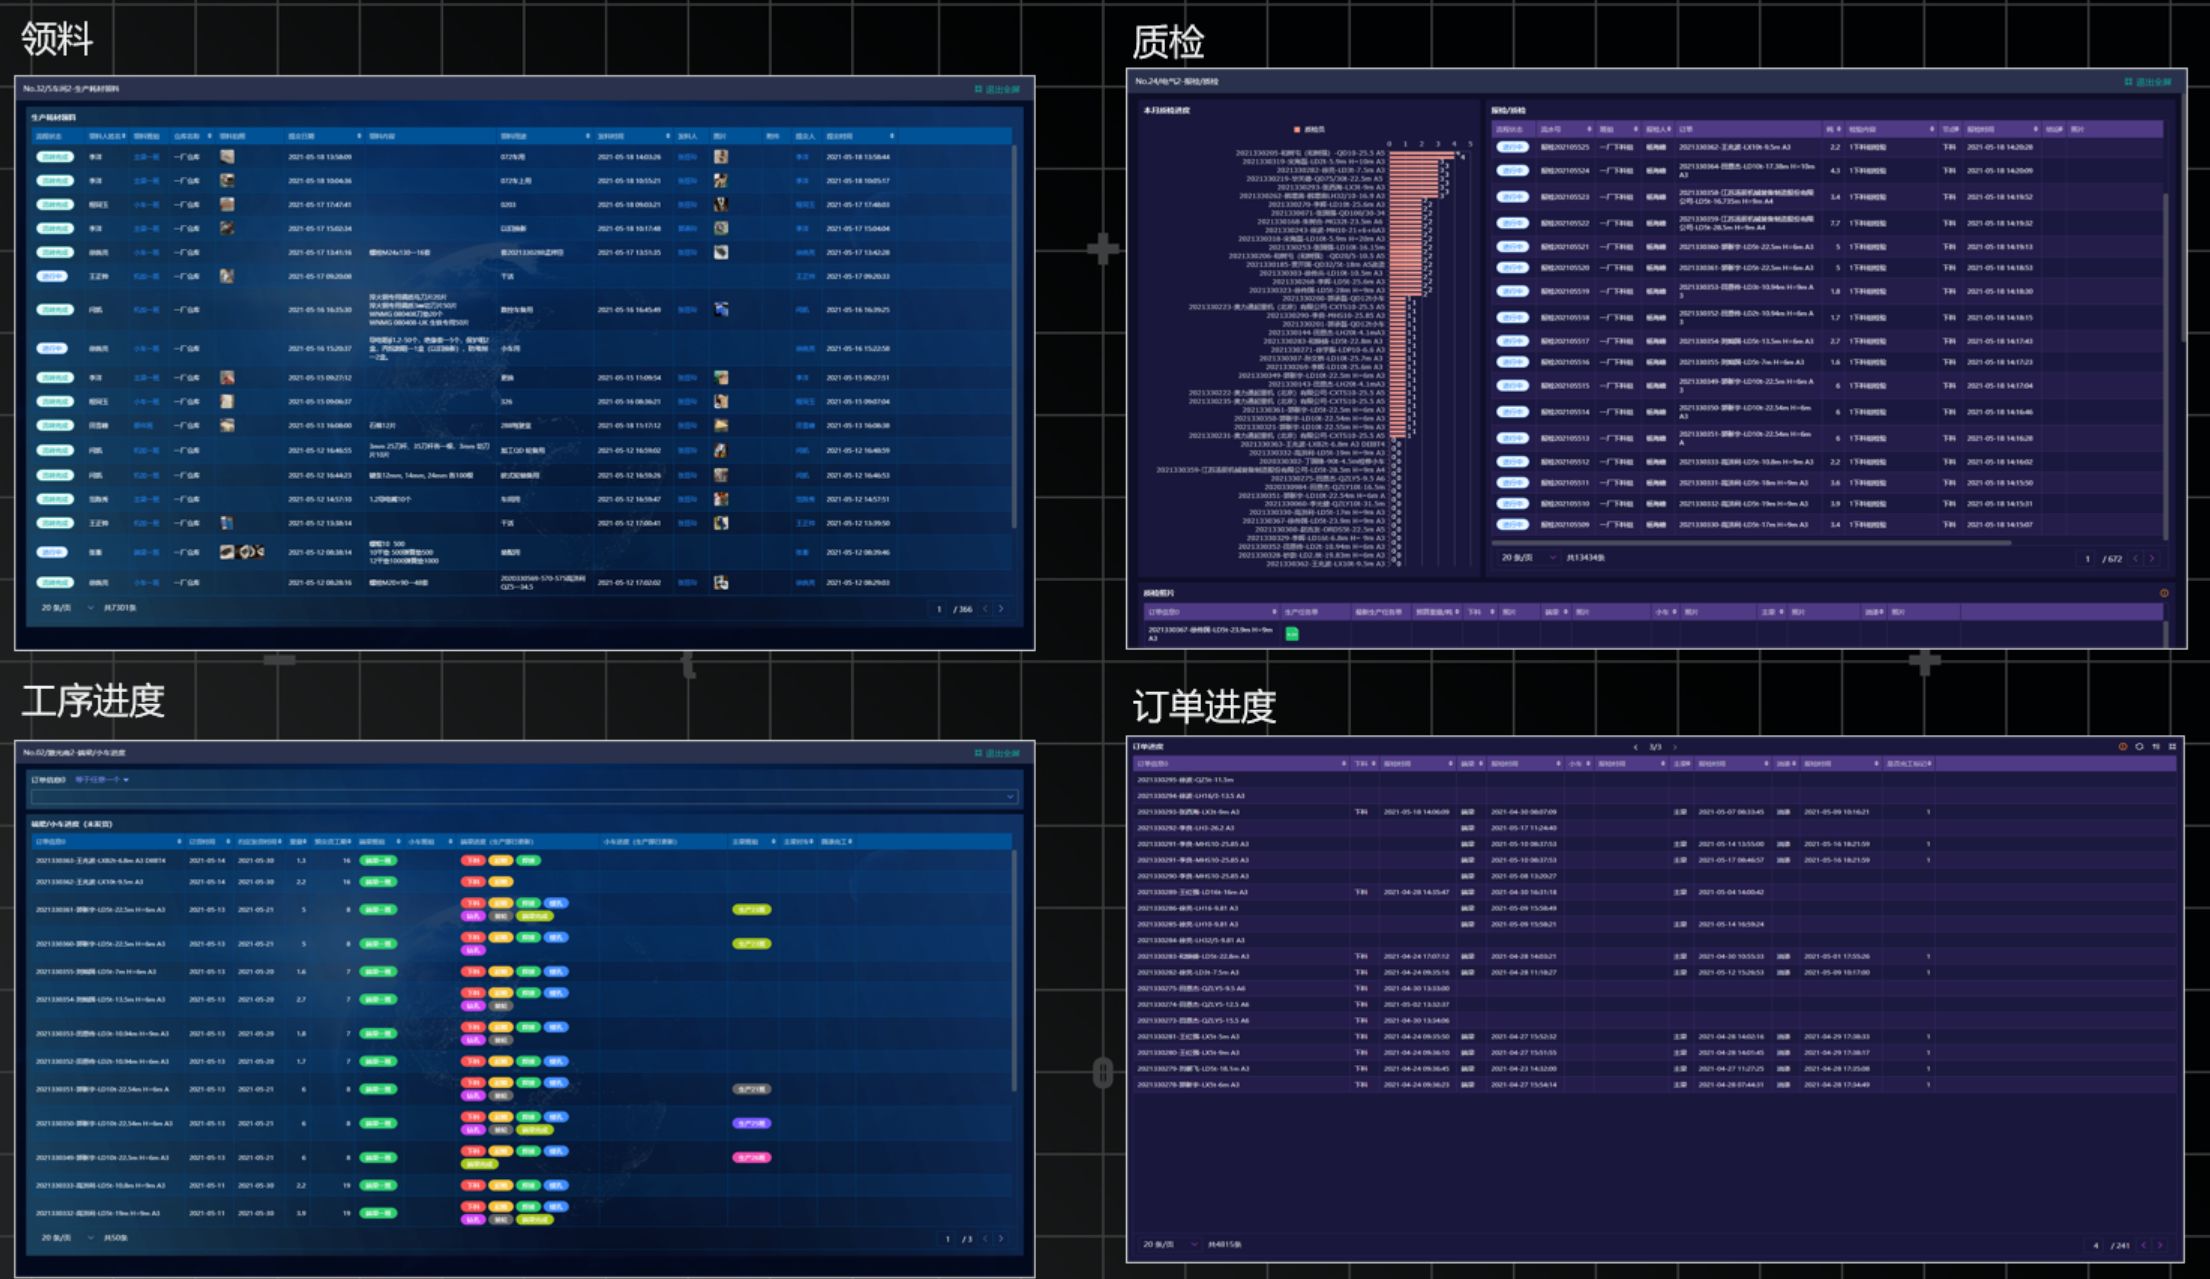Screen dimensions: 2210x1279
Task: Click the column settings icon in 订单进度
Action: point(2156,746)
